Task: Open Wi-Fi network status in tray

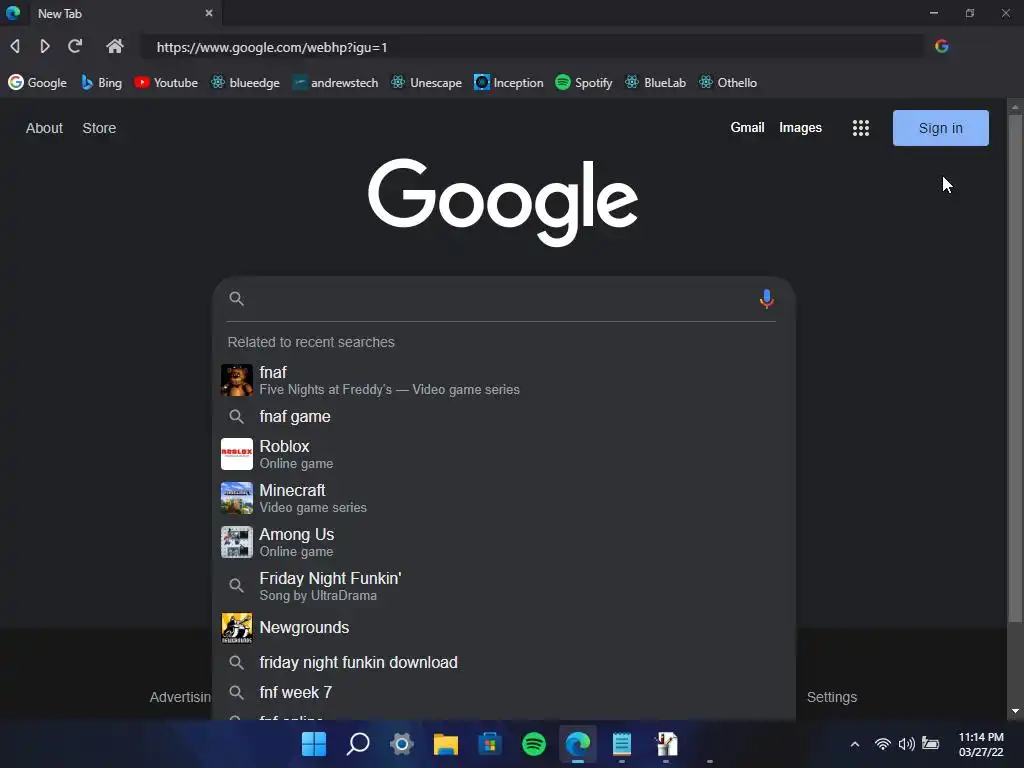Action: (883, 744)
